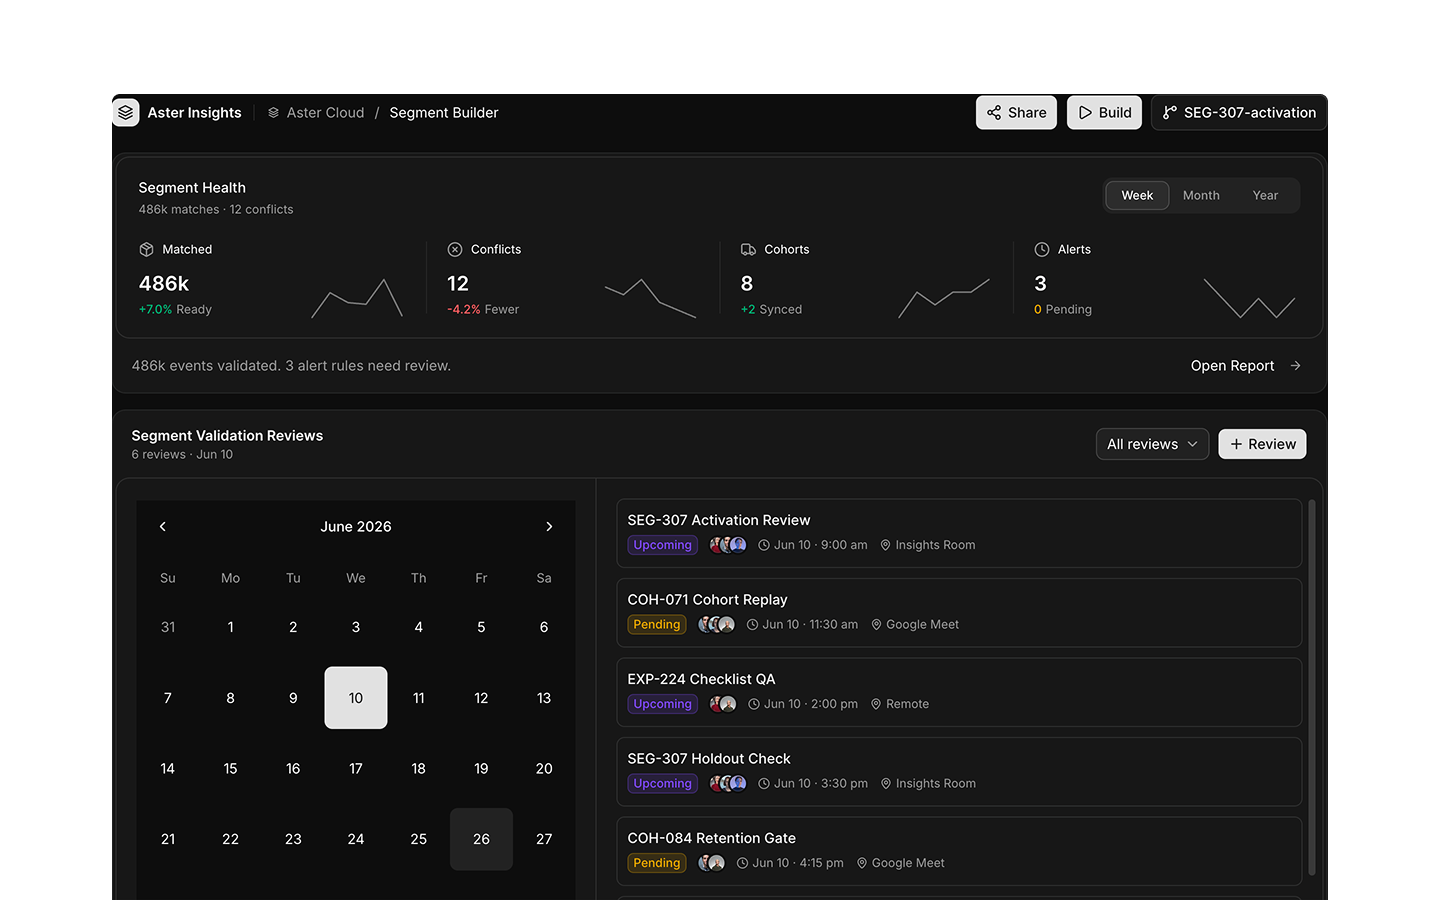The image size is (1440, 900).
Task: Select June 26 in the calendar
Action: 481,839
